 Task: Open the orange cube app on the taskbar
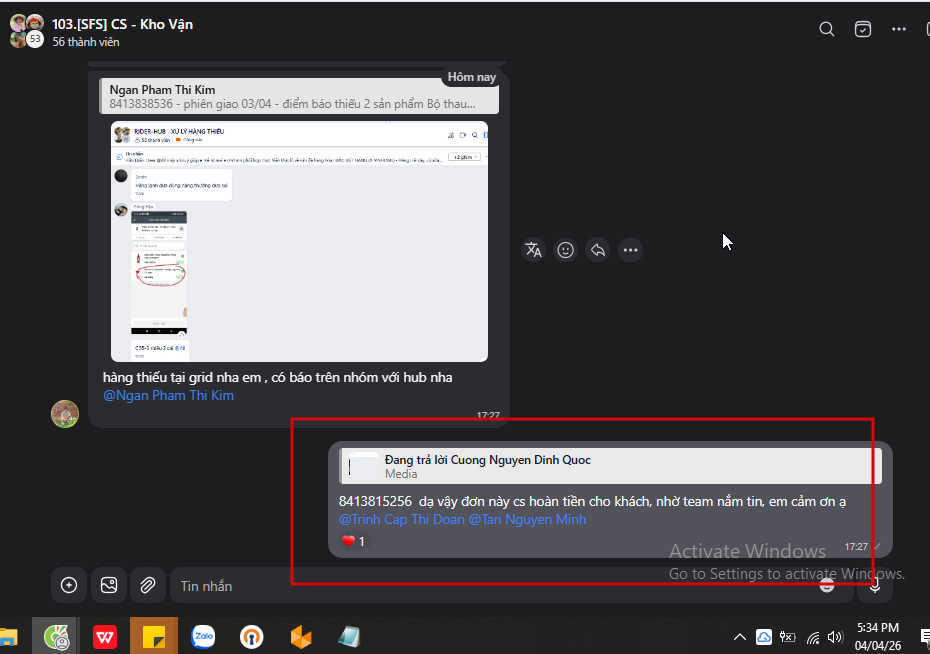301,637
